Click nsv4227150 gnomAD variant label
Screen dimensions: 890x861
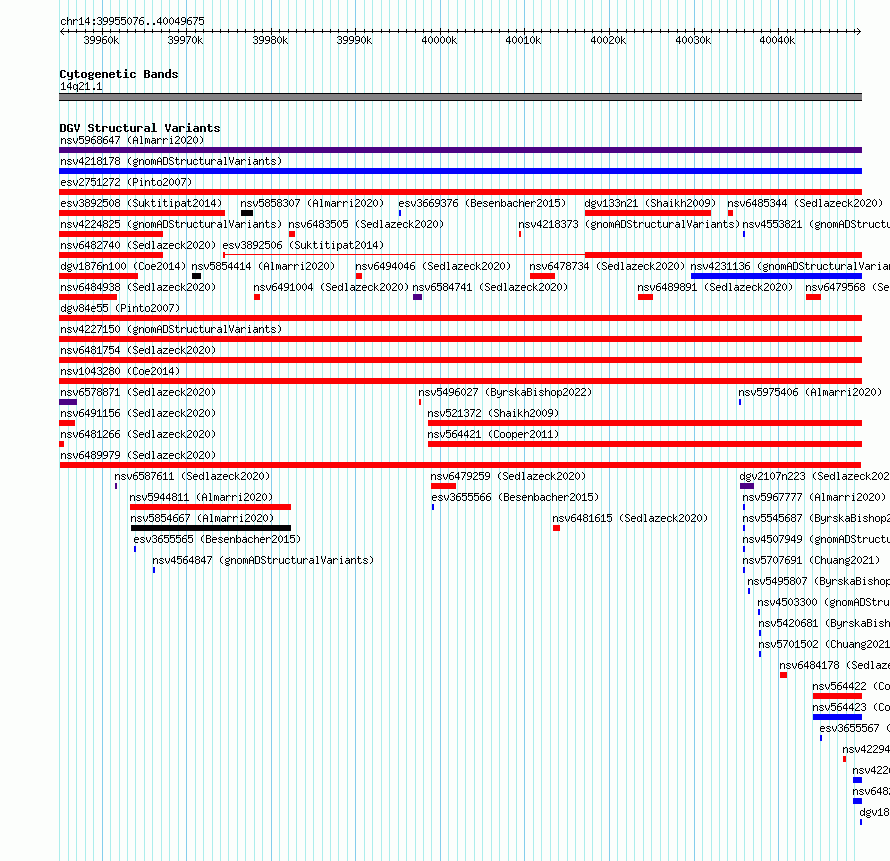click(171, 329)
